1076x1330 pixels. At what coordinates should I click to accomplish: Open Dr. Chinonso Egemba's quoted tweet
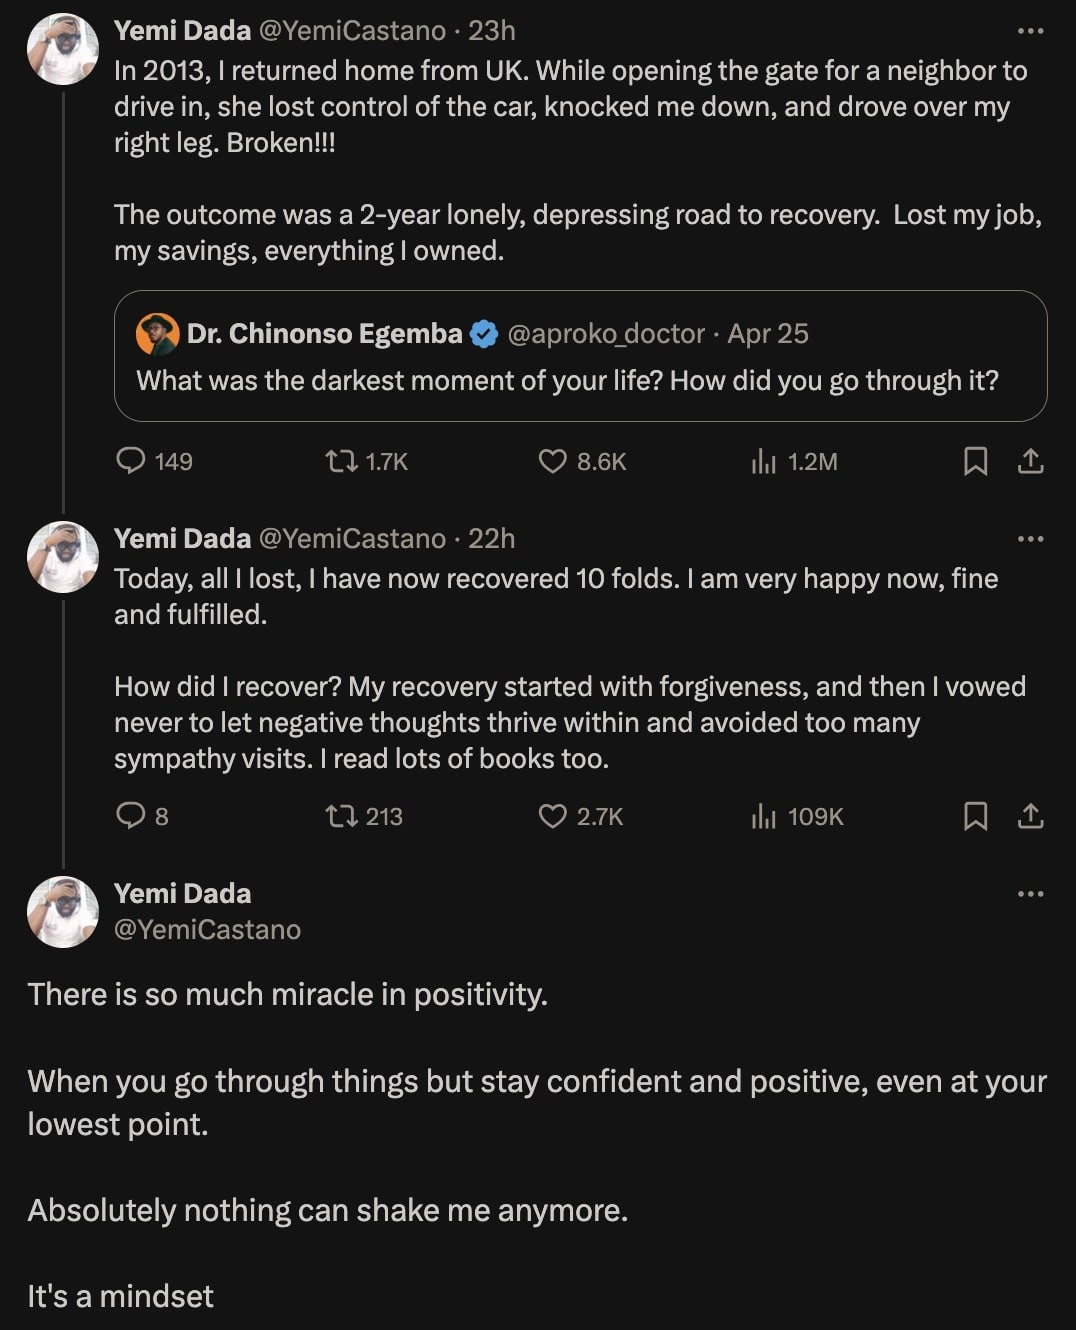point(567,381)
